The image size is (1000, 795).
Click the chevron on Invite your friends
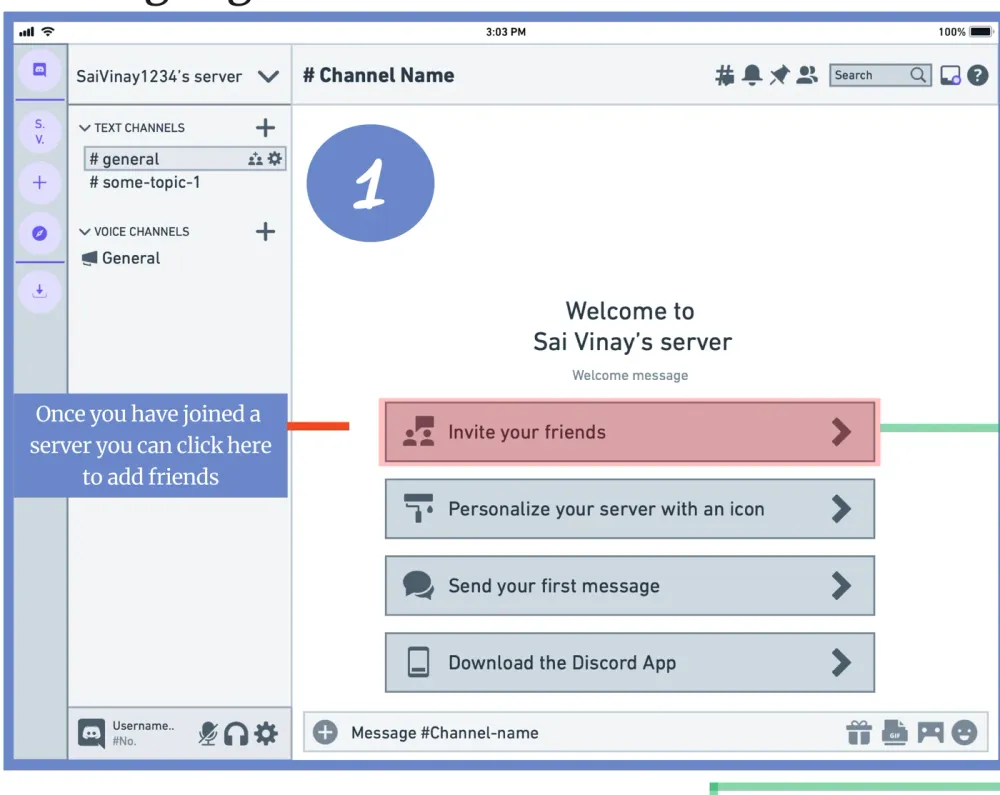point(841,432)
